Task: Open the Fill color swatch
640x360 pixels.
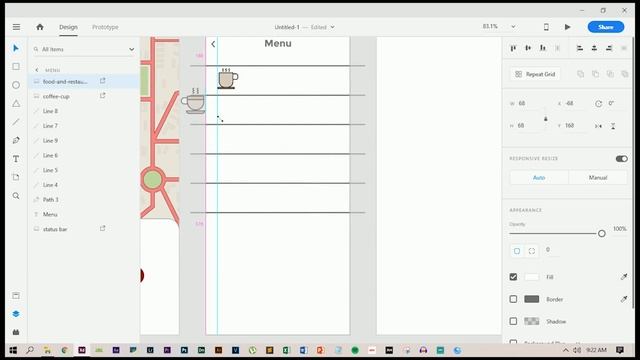Action: coord(531,277)
